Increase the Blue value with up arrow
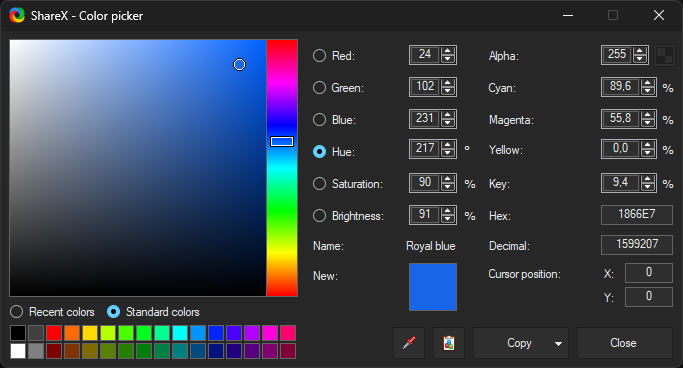The width and height of the screenshot is (683, 368). pyautogui.click(x=448, y=115)
